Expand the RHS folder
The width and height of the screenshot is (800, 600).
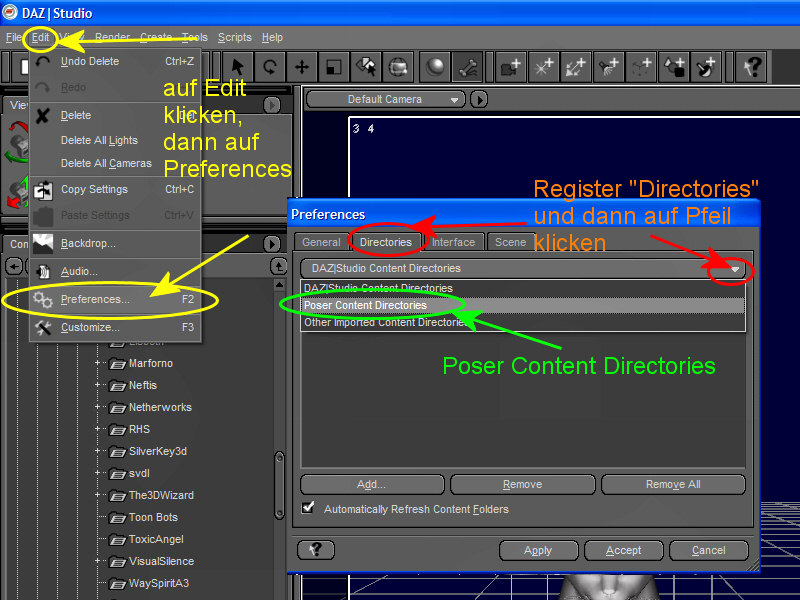click(x=97, y=429)
